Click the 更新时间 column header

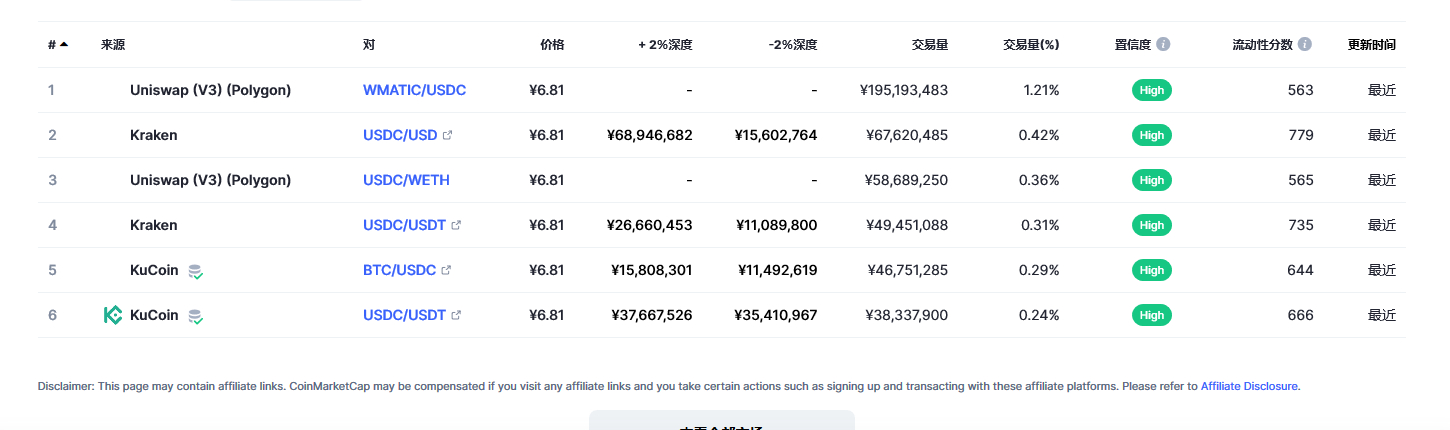(x=1372, y=45)
